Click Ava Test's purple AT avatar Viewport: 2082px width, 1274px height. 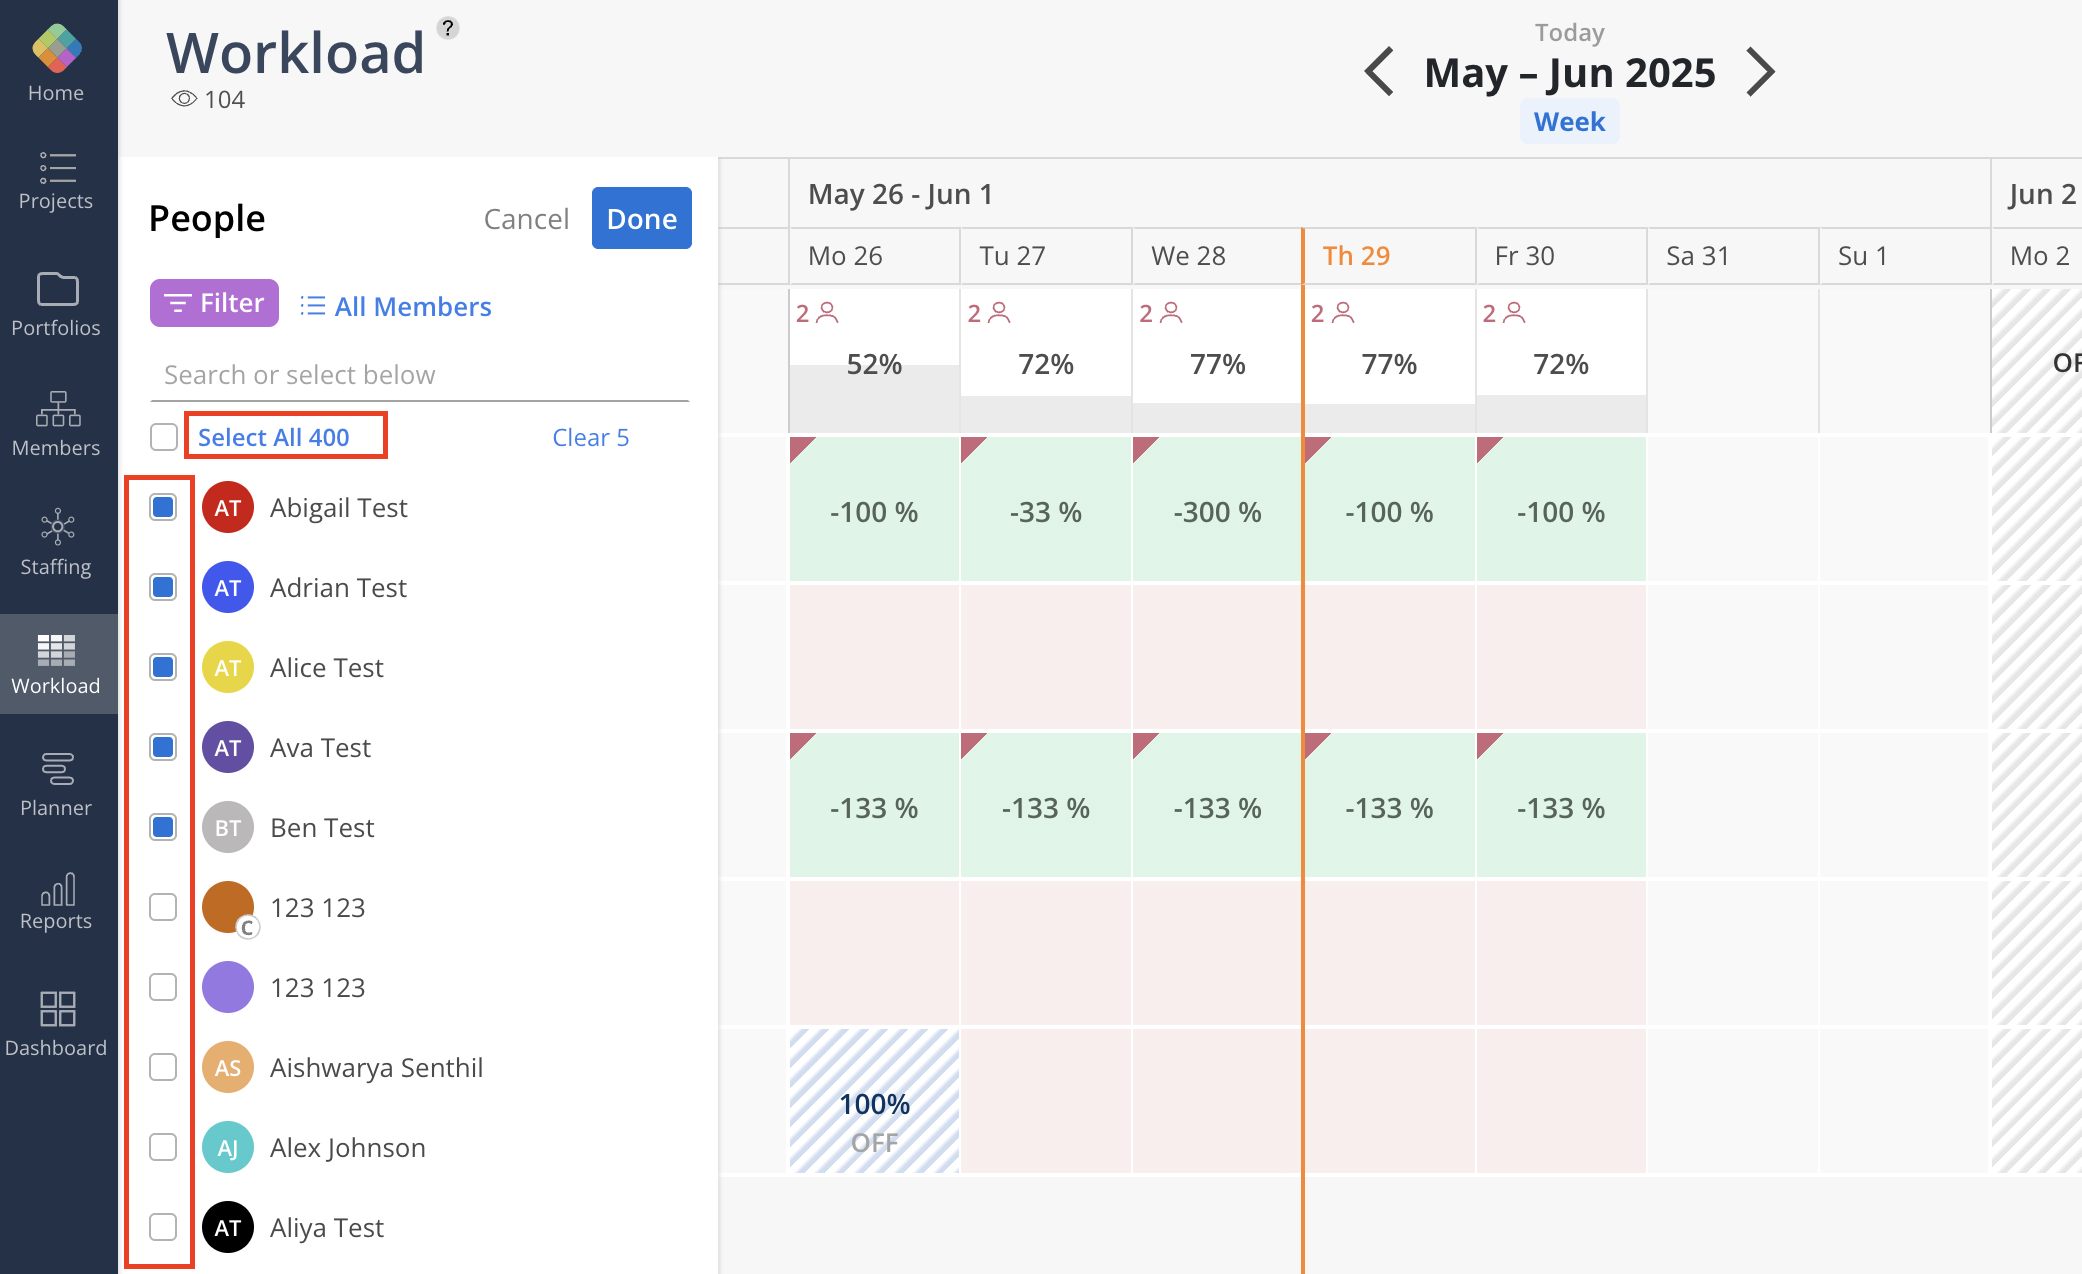(228, 748)
